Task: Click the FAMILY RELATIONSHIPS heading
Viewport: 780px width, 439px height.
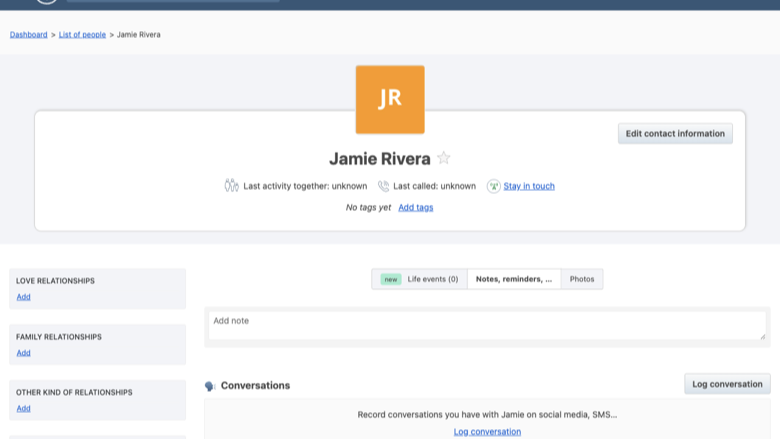Action: tap(59, 337)
